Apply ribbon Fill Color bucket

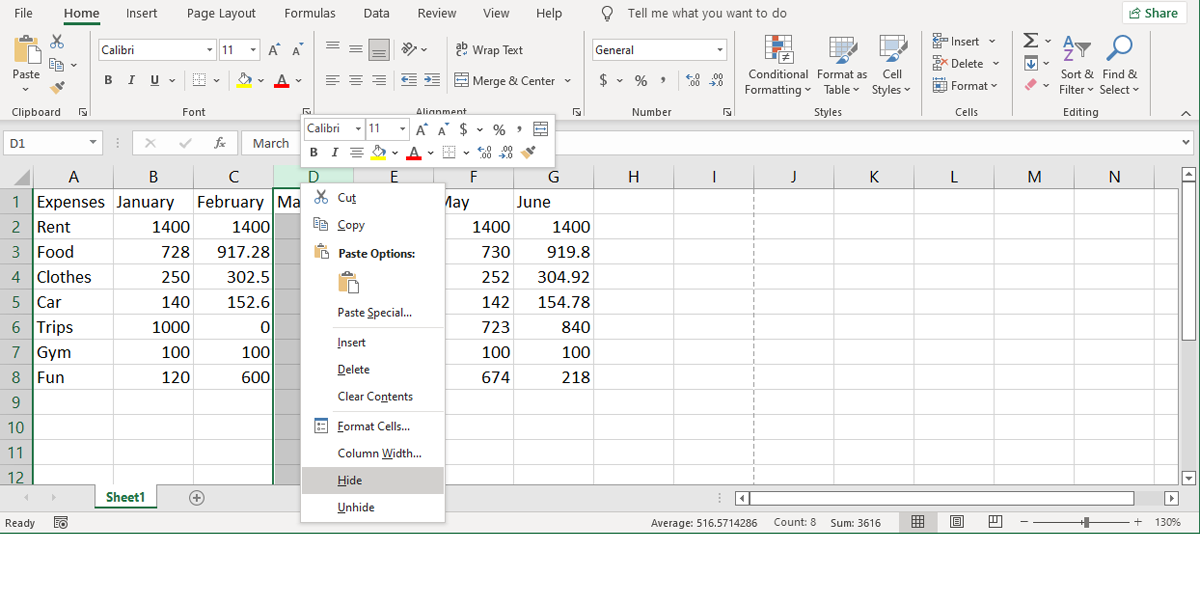point(245,80)
